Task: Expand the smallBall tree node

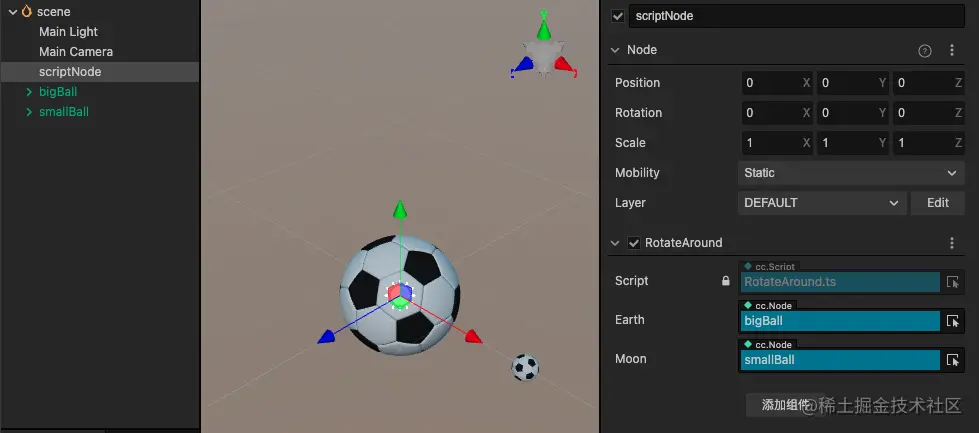Action: point(29,112)
